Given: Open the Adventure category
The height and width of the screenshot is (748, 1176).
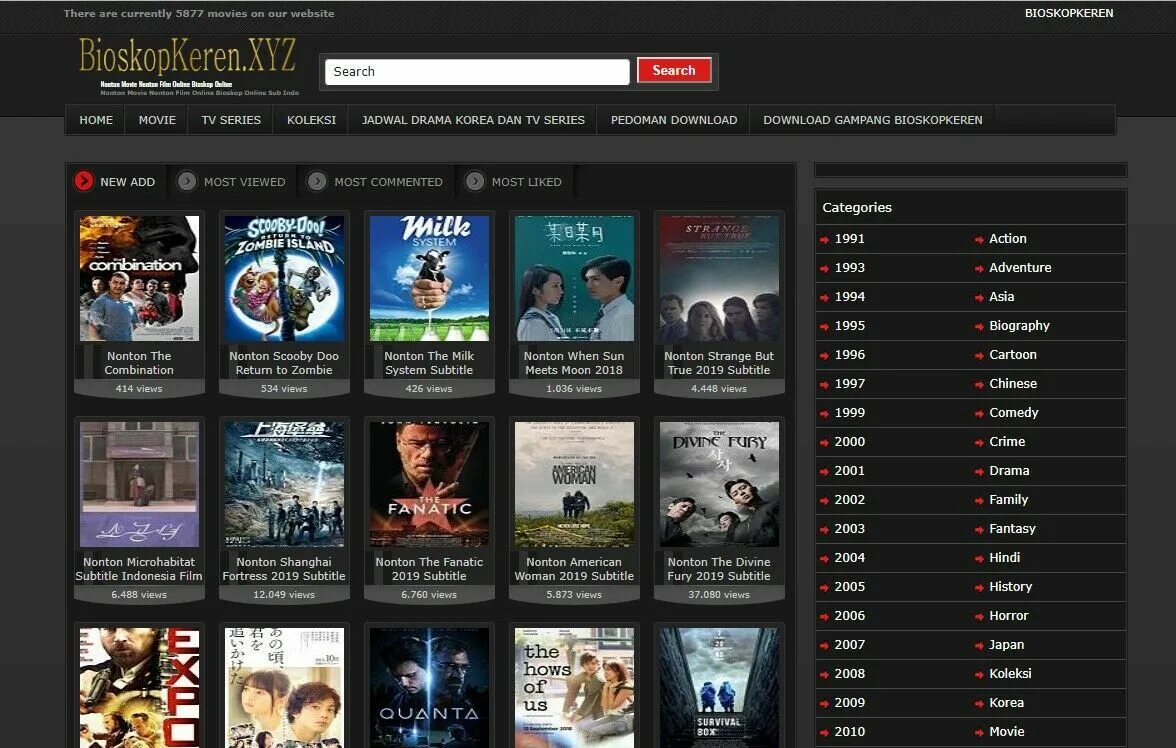Looking at the screenshot, I should [1020, 268].
